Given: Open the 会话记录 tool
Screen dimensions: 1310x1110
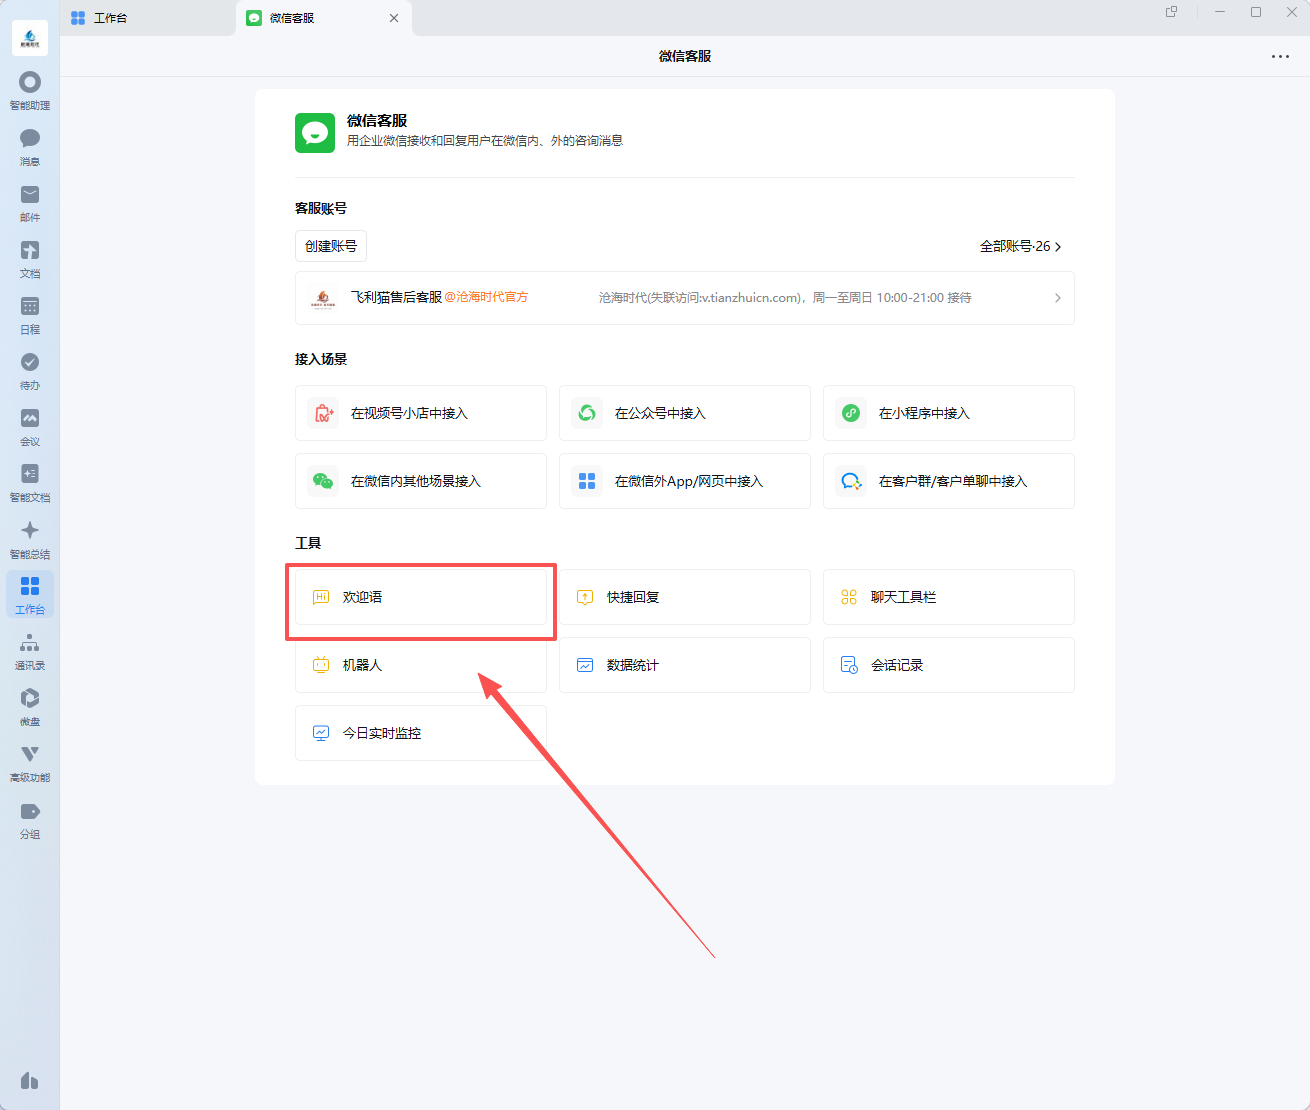Looking at the screenshot, I should click(x=949, y=665).
